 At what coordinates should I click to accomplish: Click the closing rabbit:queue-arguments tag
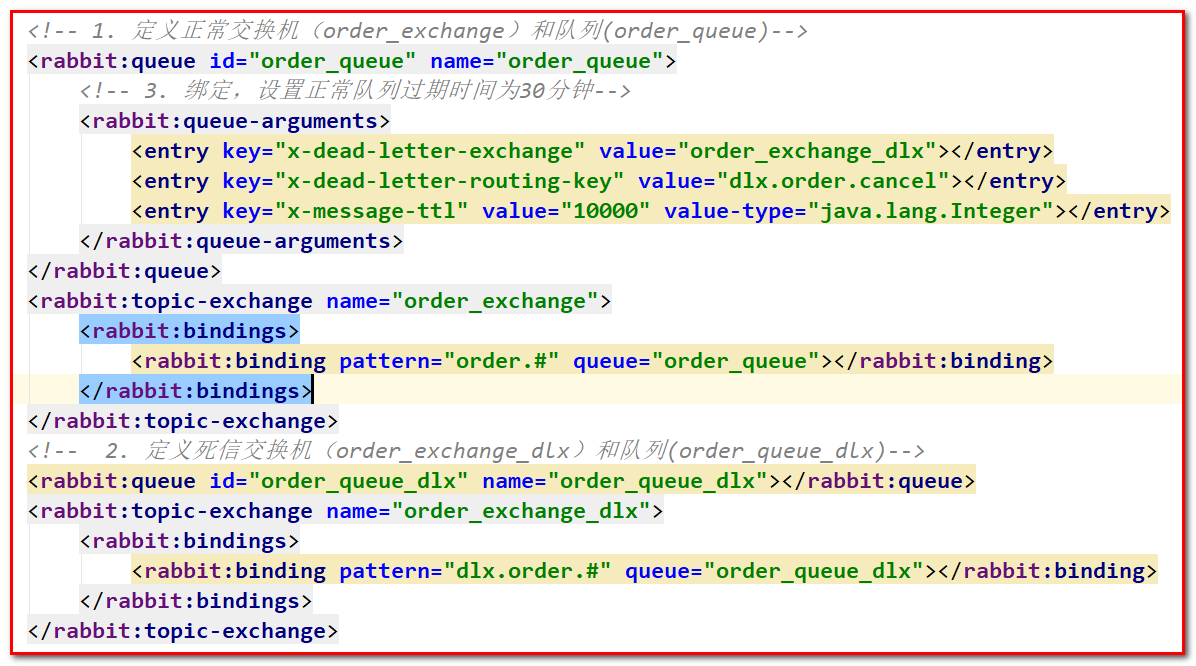tap(241, 241)
